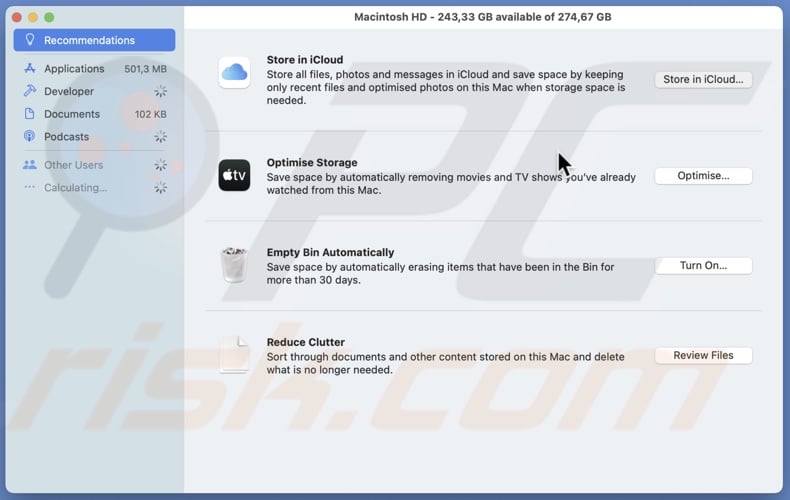790x500 pixels.
Task: Click Turn On… for Empty Bin
Action: coord(703,266)
